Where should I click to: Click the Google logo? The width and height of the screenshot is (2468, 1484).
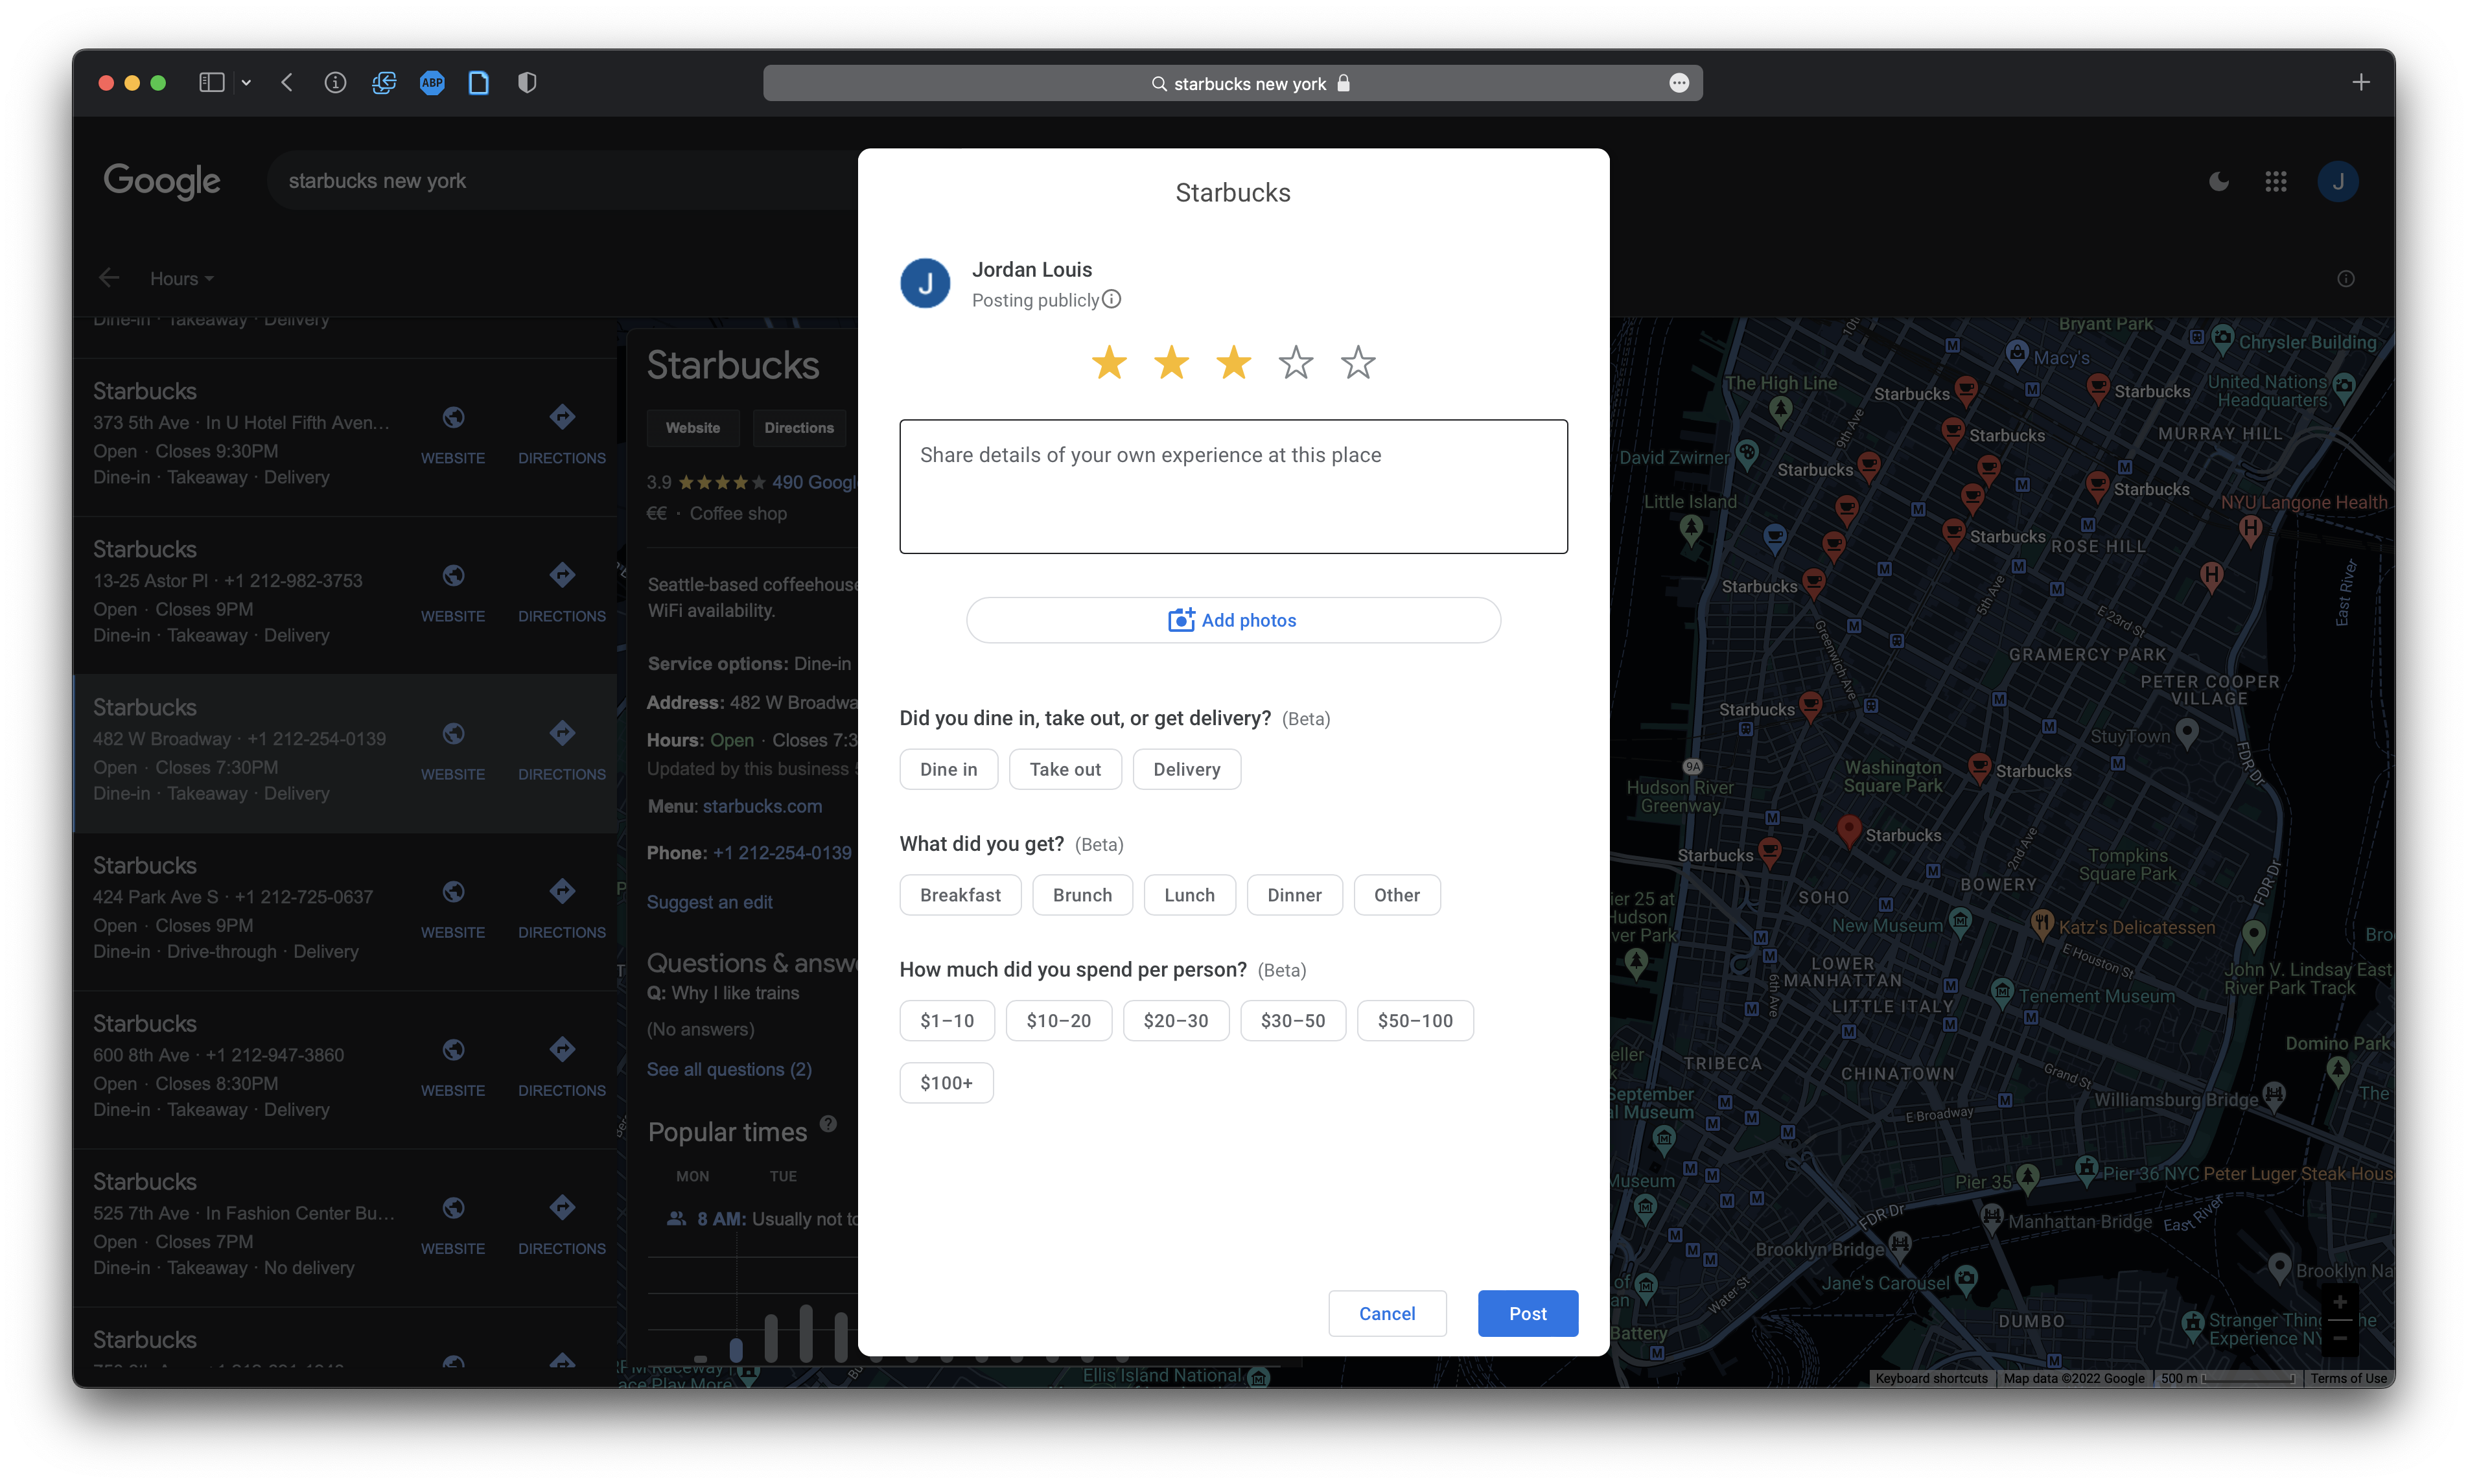pos(162,181)
